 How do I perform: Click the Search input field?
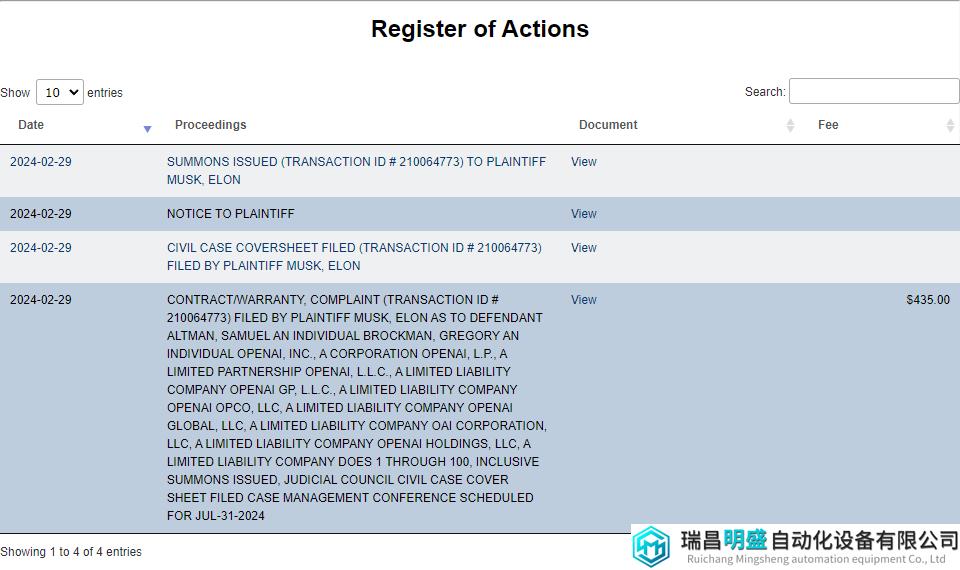tap(874, 91)
